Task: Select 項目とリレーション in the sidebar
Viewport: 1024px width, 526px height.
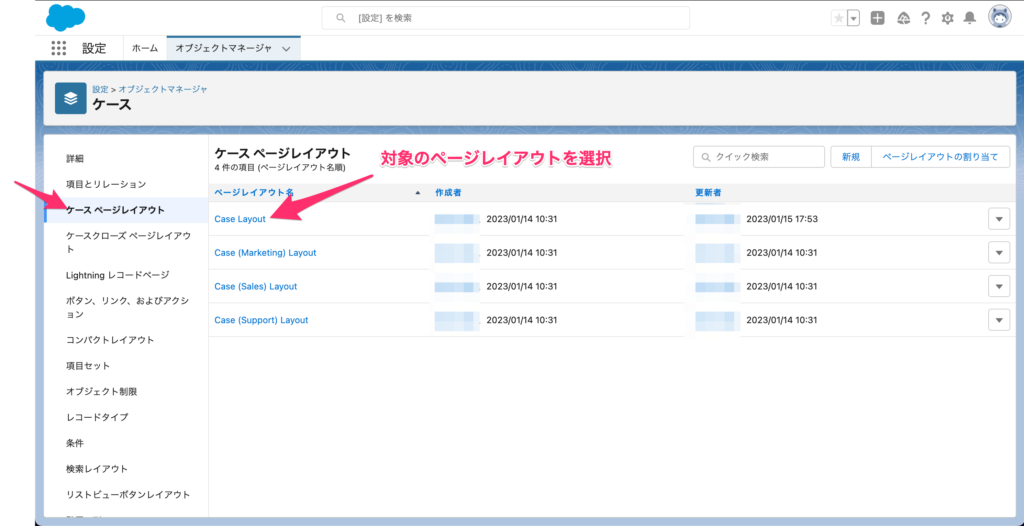Action: [x=106, y=184]
